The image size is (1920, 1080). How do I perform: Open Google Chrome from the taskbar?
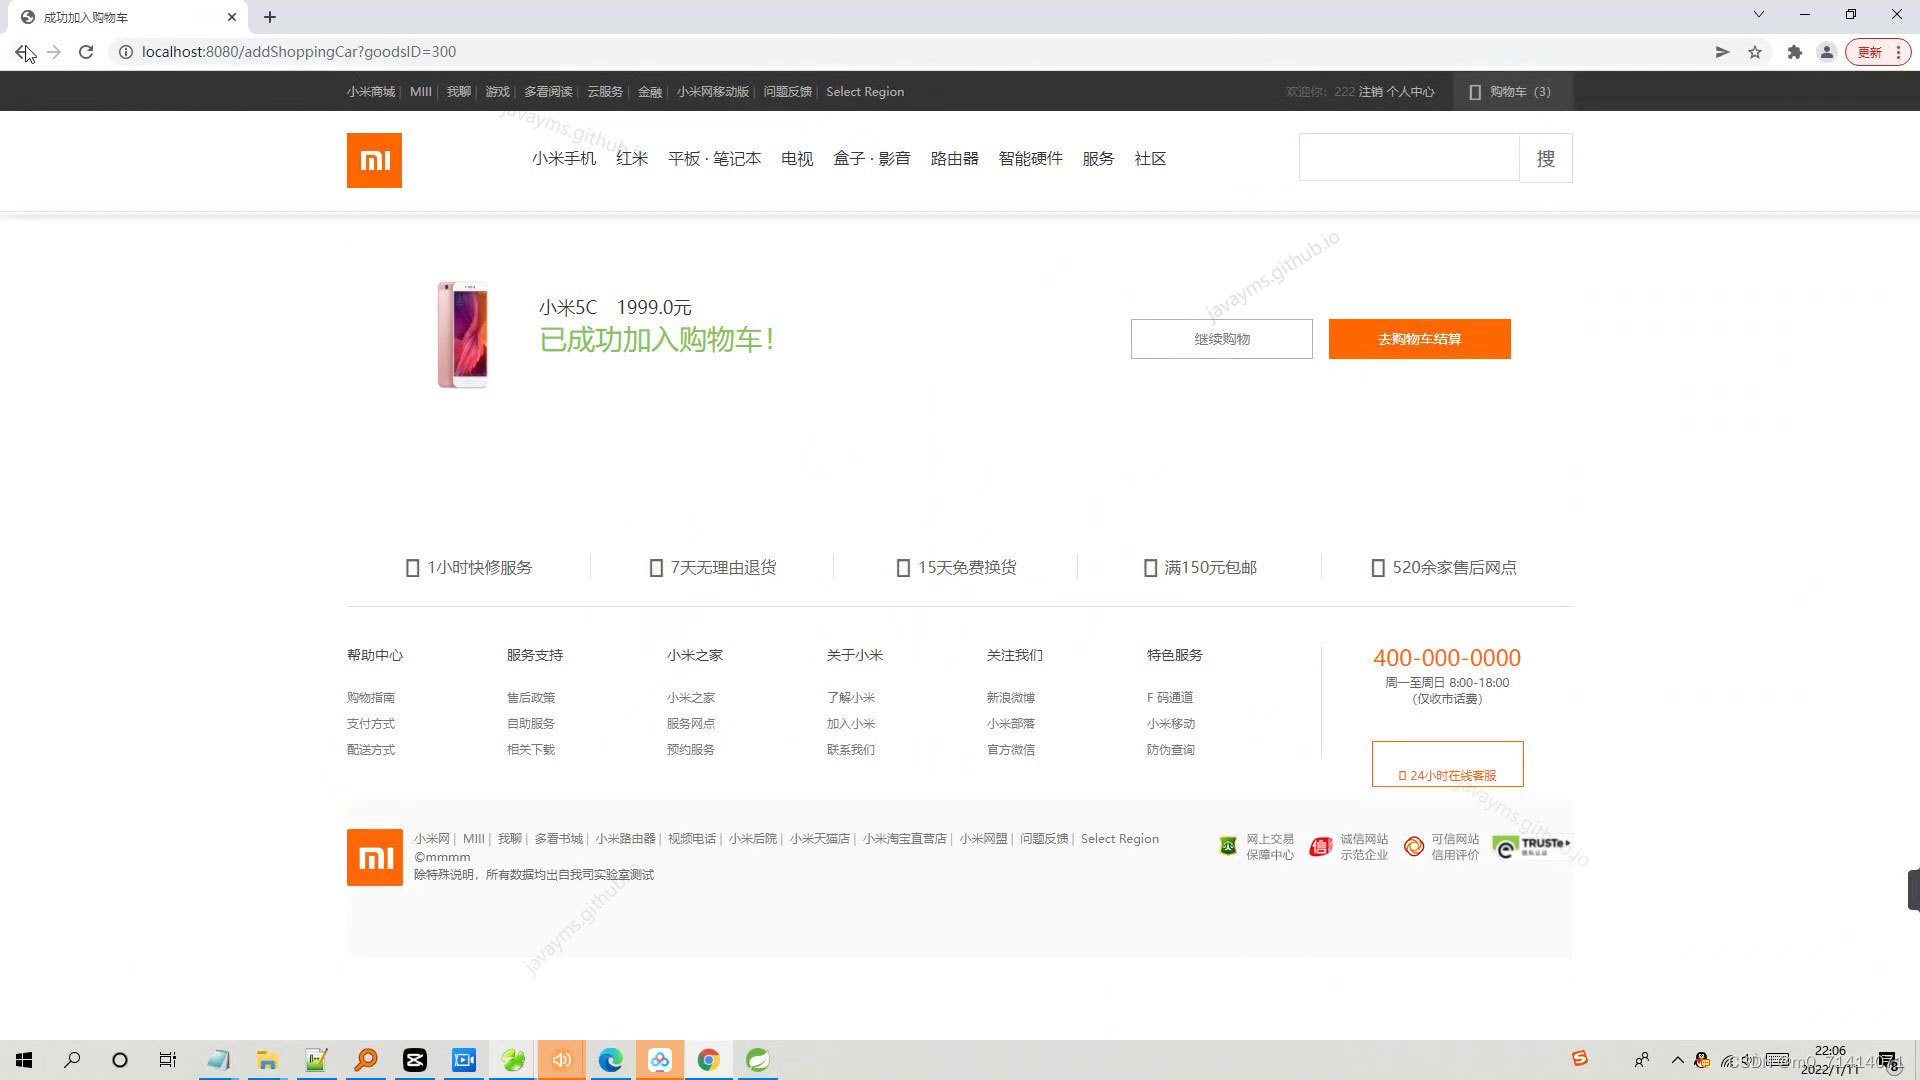[x=709, y=1059]
